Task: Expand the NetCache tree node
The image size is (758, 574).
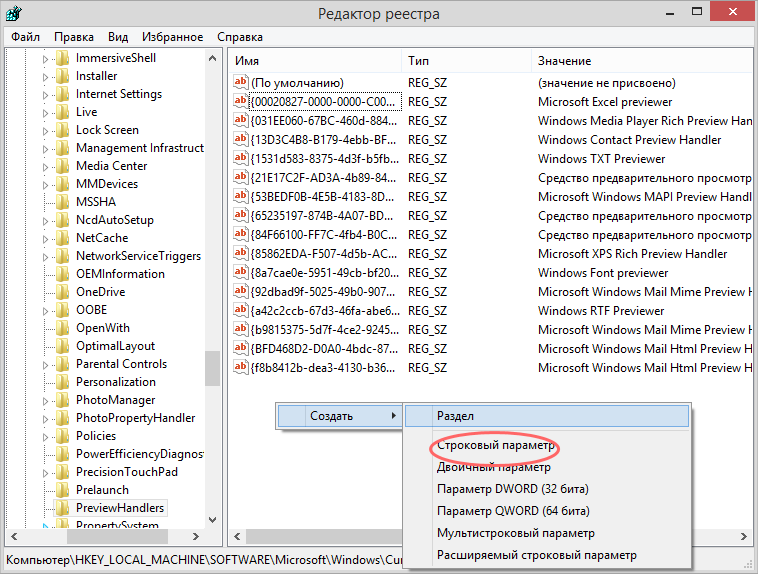Action: [x=45, y=239]
